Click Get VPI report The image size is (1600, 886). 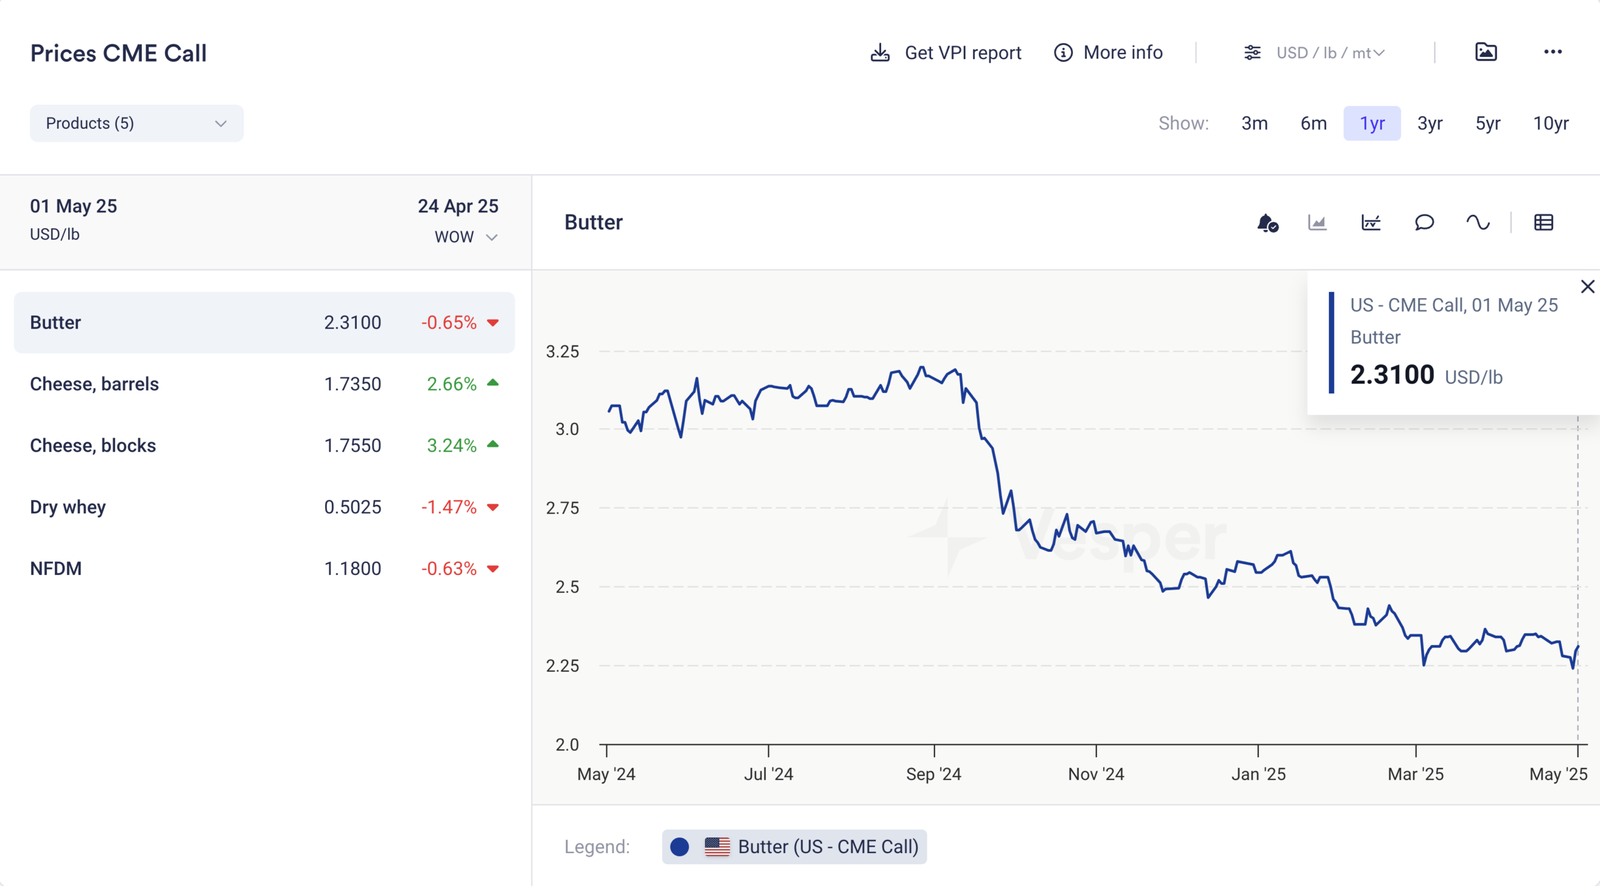[x=946, y=53]
